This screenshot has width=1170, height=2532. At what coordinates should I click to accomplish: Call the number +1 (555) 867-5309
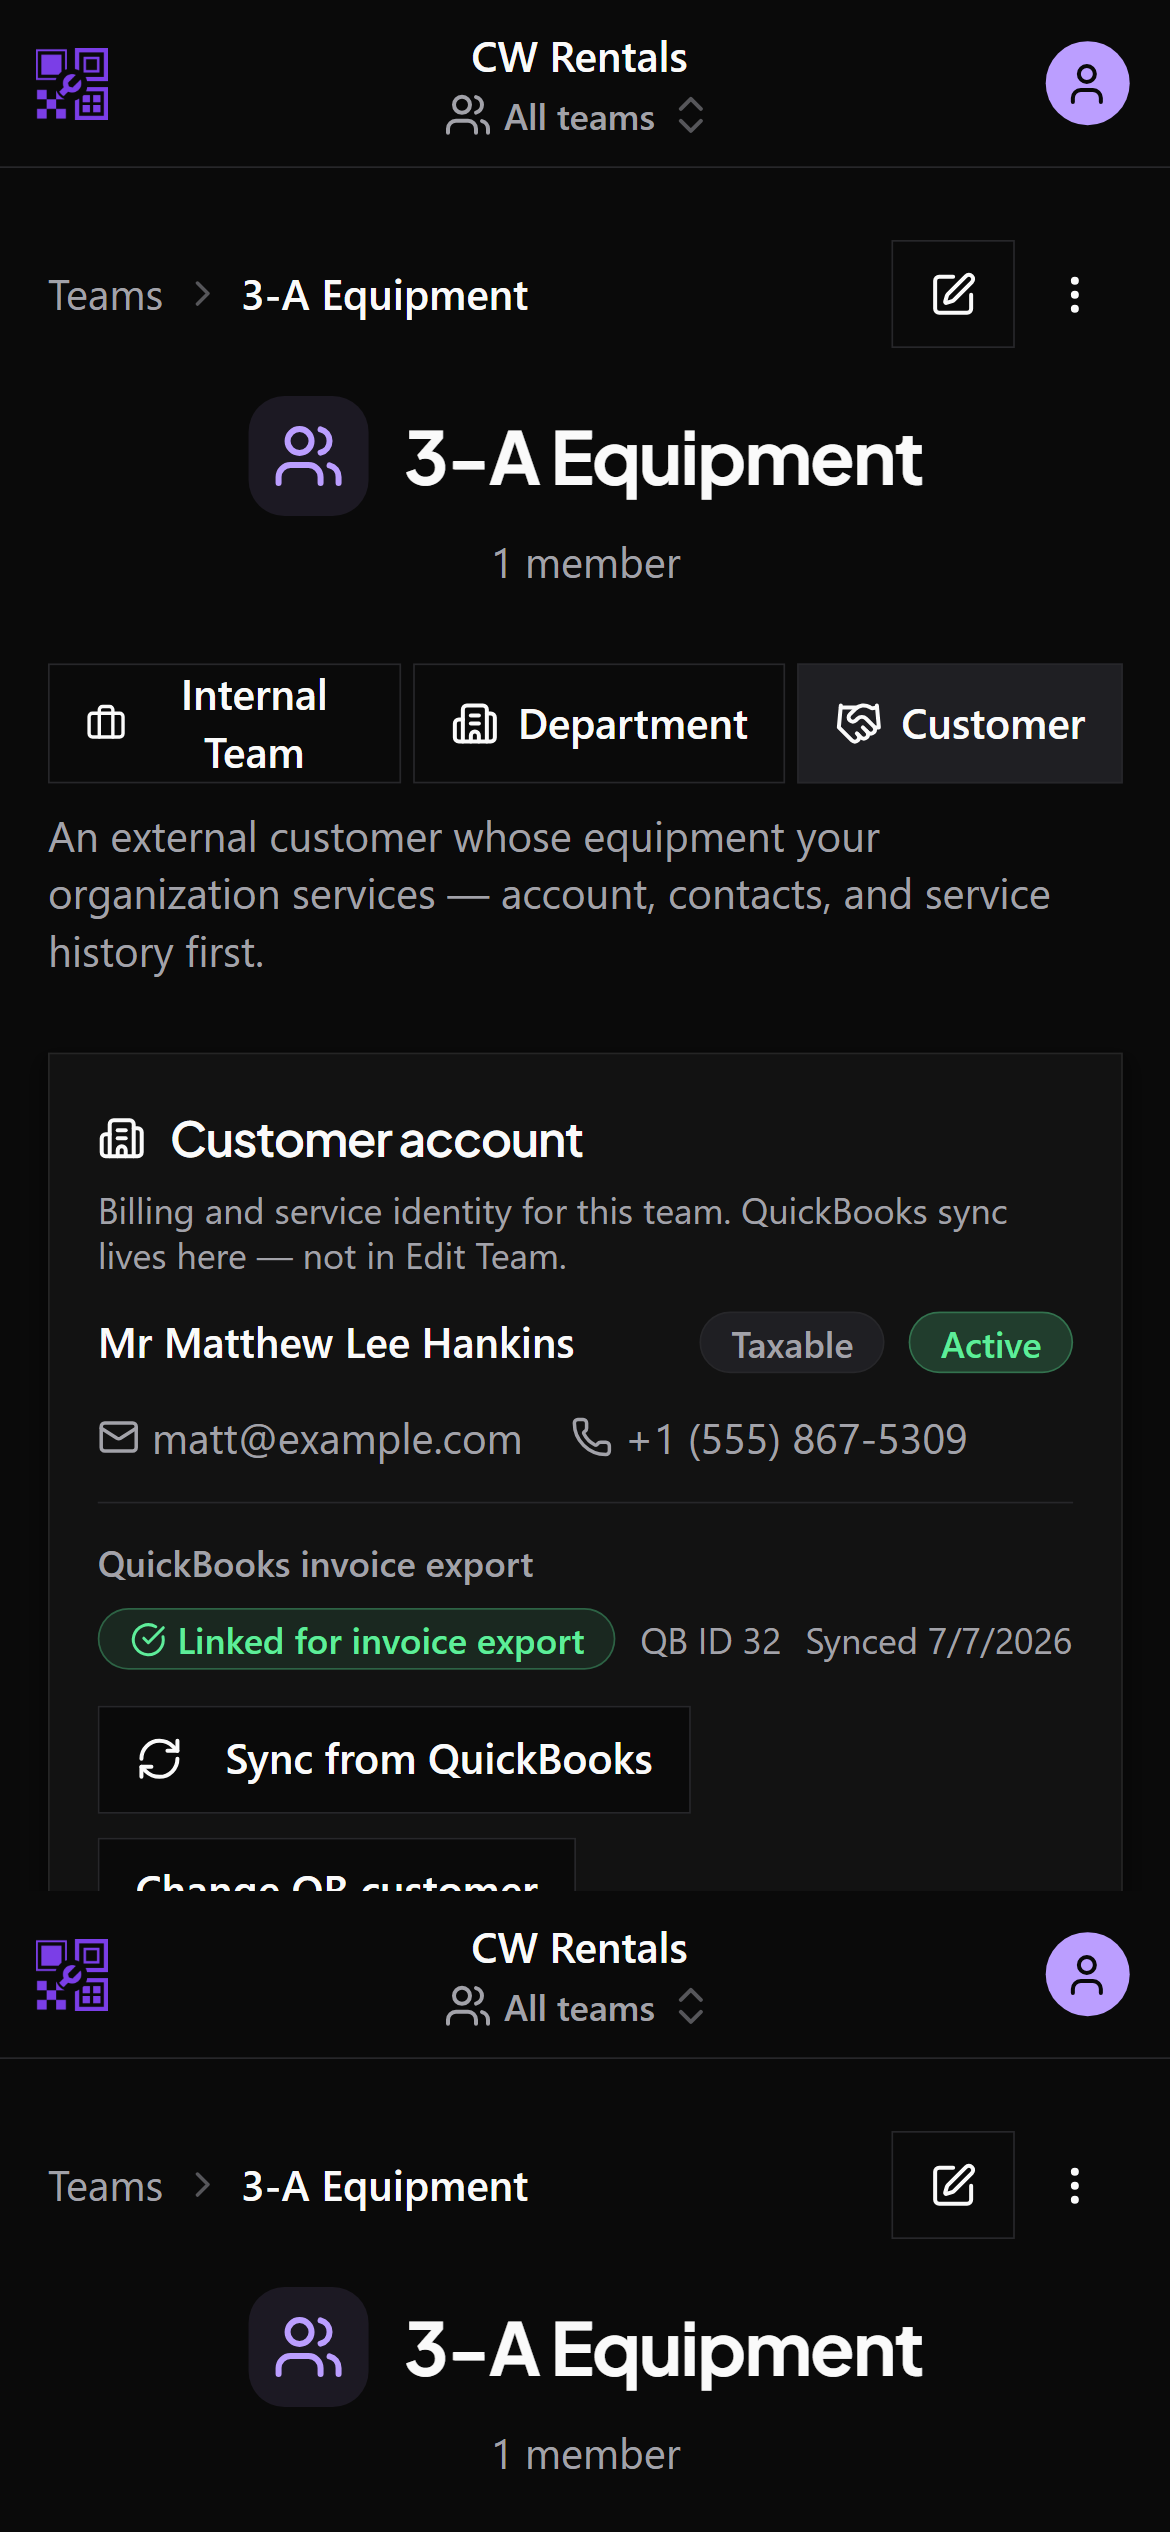pos(797,1440)
